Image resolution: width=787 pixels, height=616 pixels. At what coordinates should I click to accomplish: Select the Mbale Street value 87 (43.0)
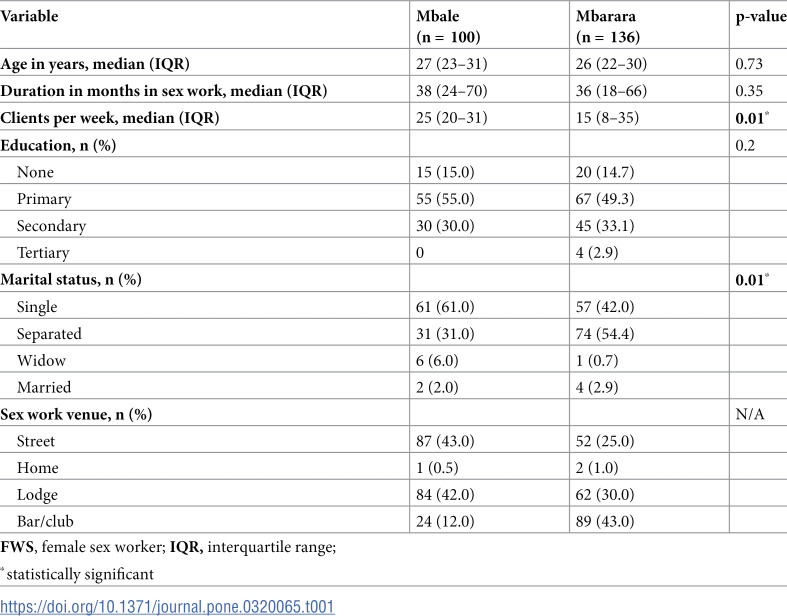pyautogui.click(x=445, y=441)
